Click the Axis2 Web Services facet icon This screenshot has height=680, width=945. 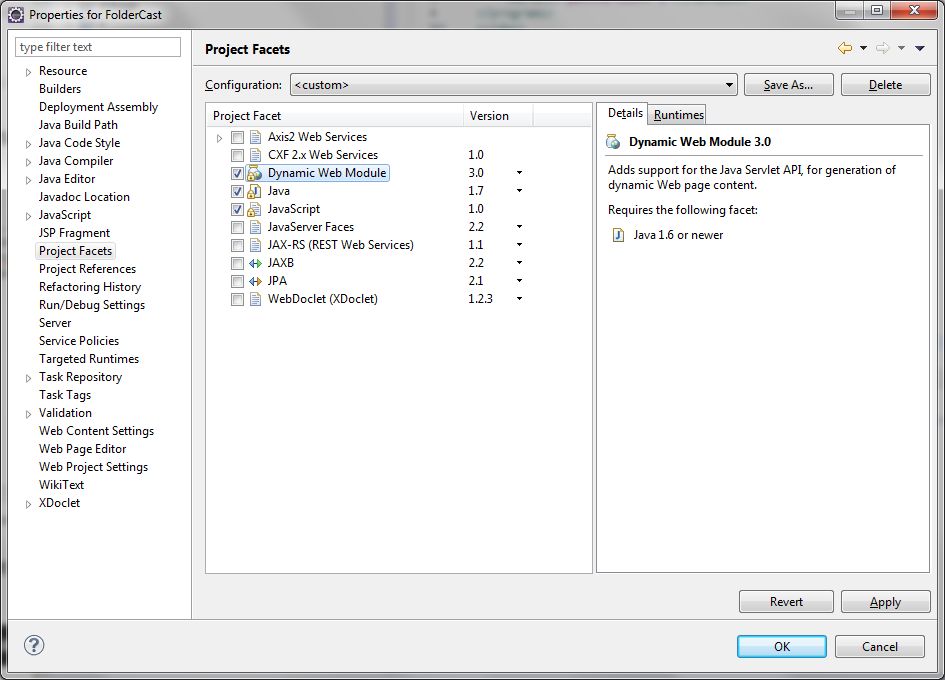tap(256, 137)
